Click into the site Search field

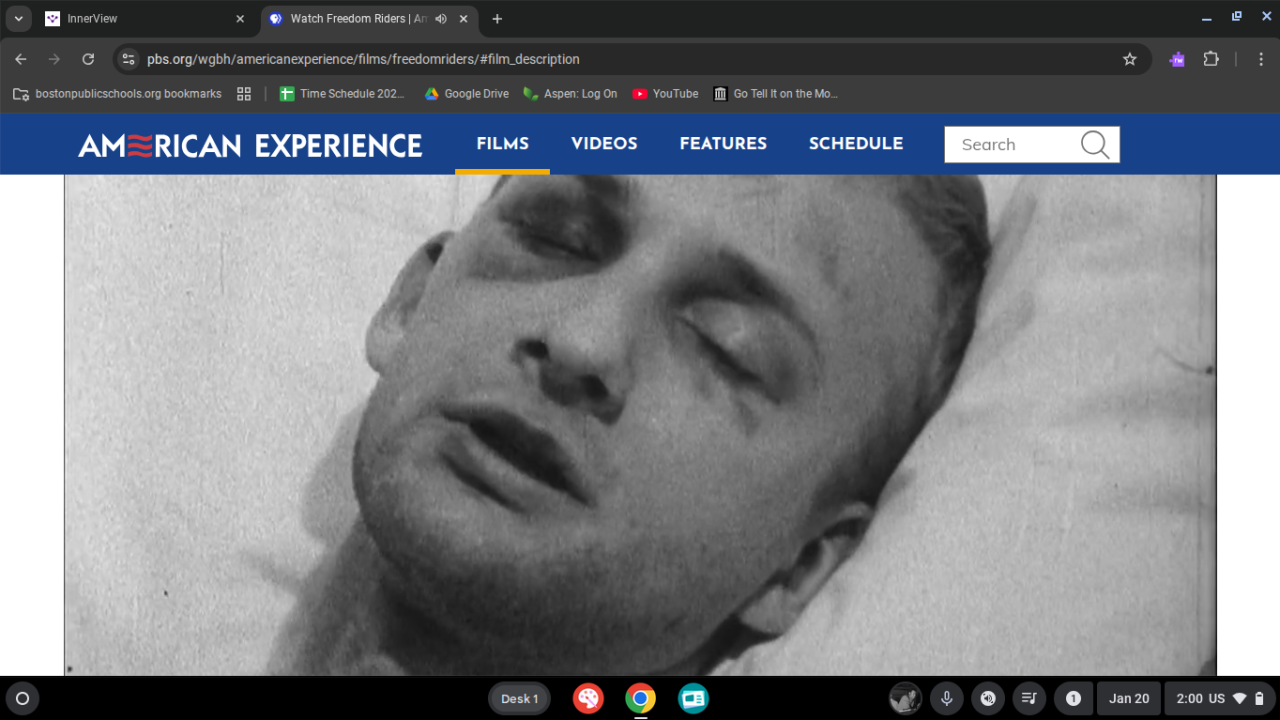tap(1010, 144)
